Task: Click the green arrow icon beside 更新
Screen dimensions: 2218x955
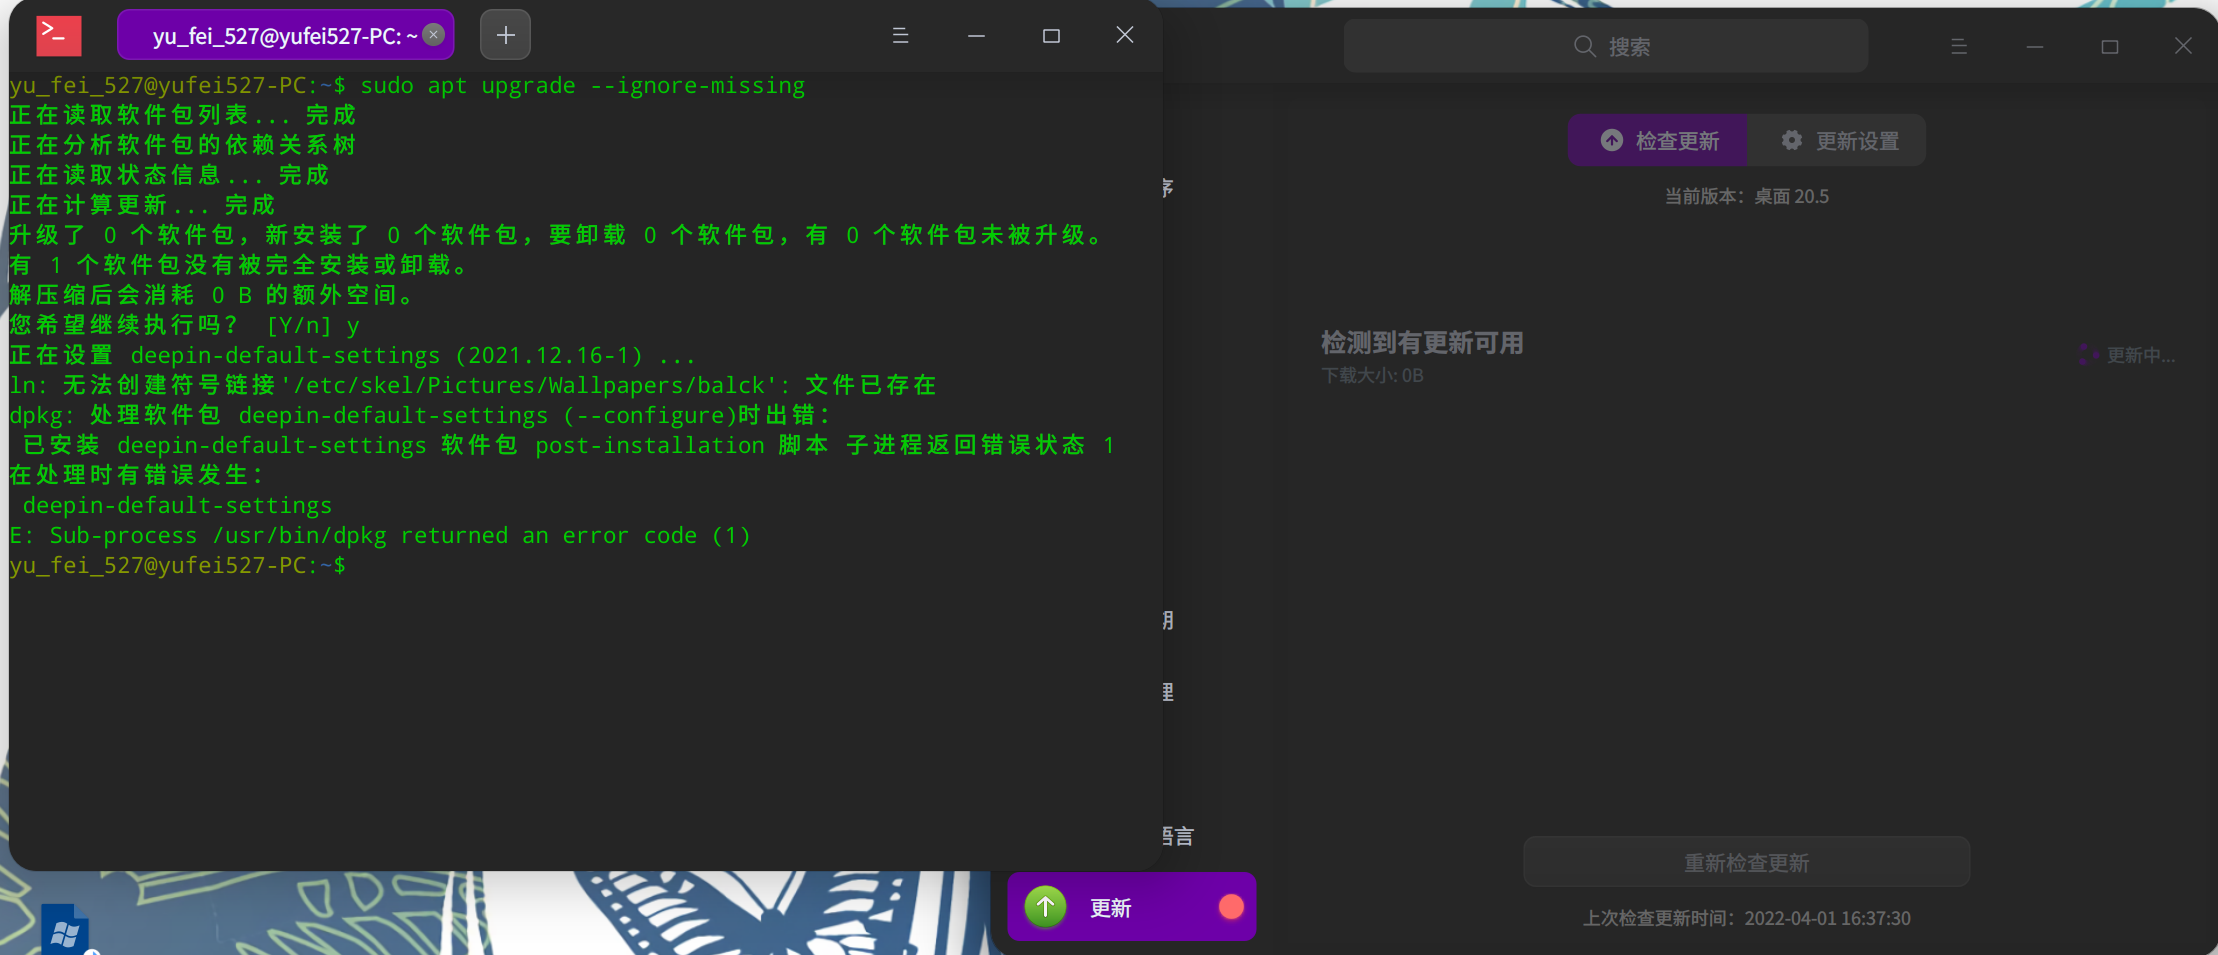Action: coord(1045,907)
